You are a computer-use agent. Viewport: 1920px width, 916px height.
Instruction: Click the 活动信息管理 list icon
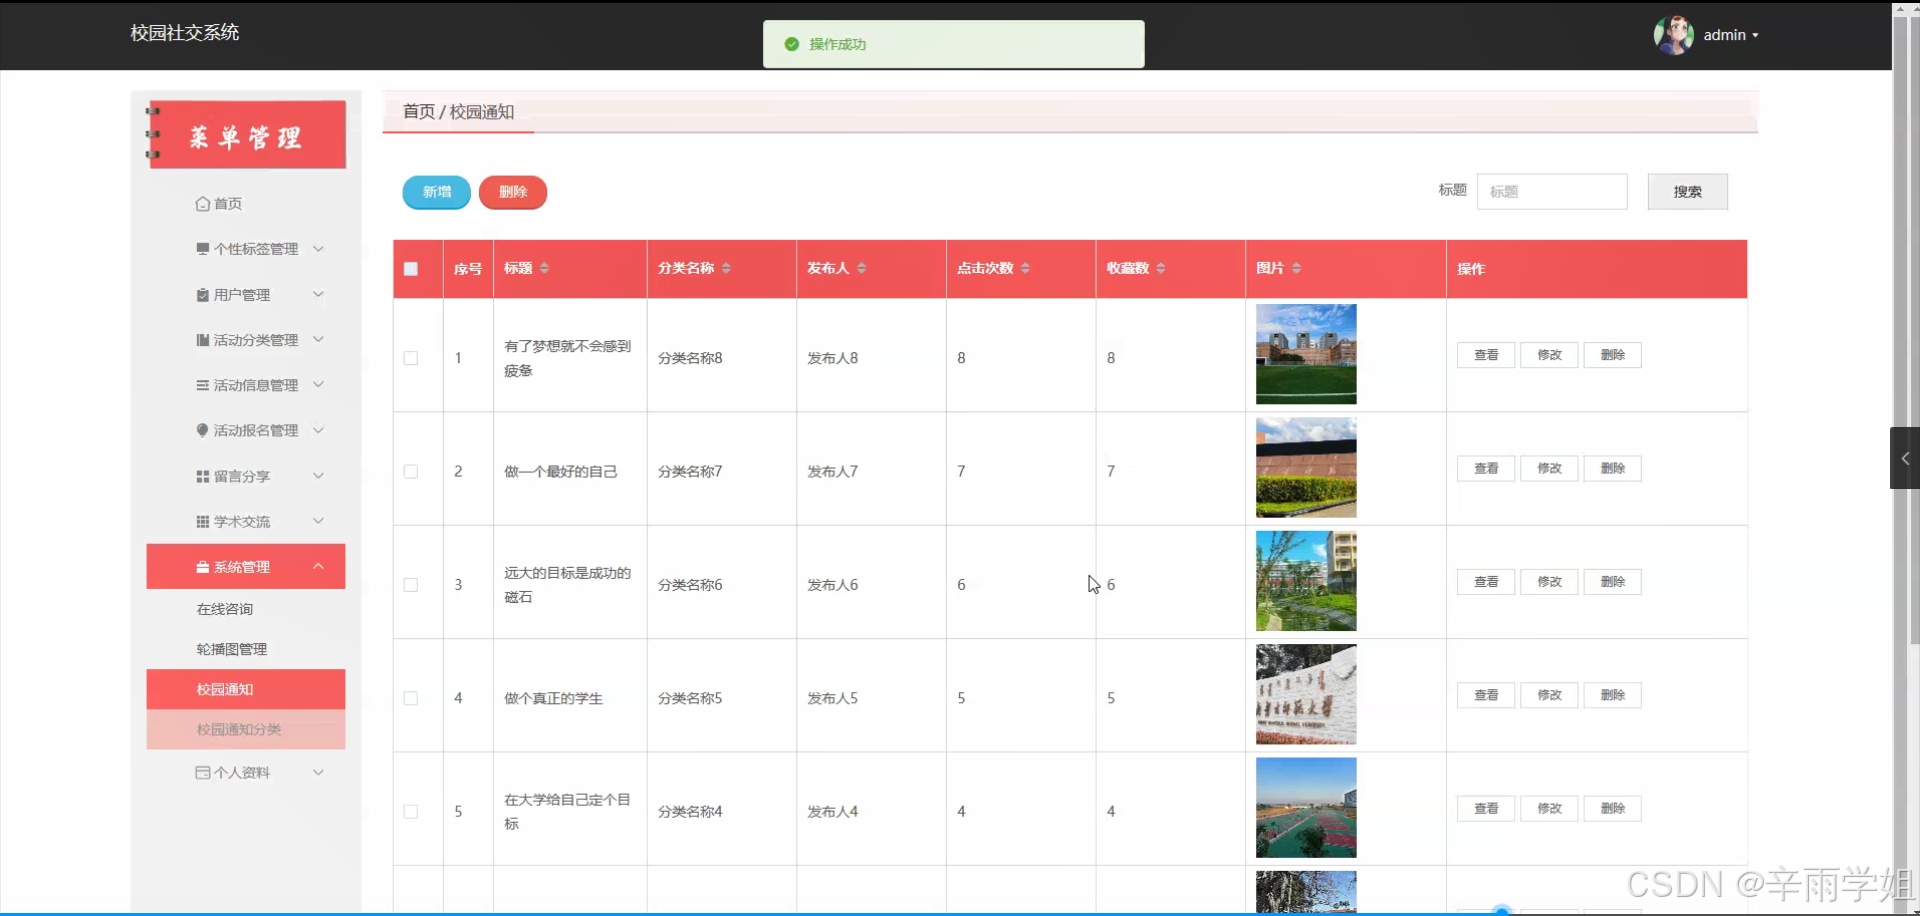(x=203, y=385)
